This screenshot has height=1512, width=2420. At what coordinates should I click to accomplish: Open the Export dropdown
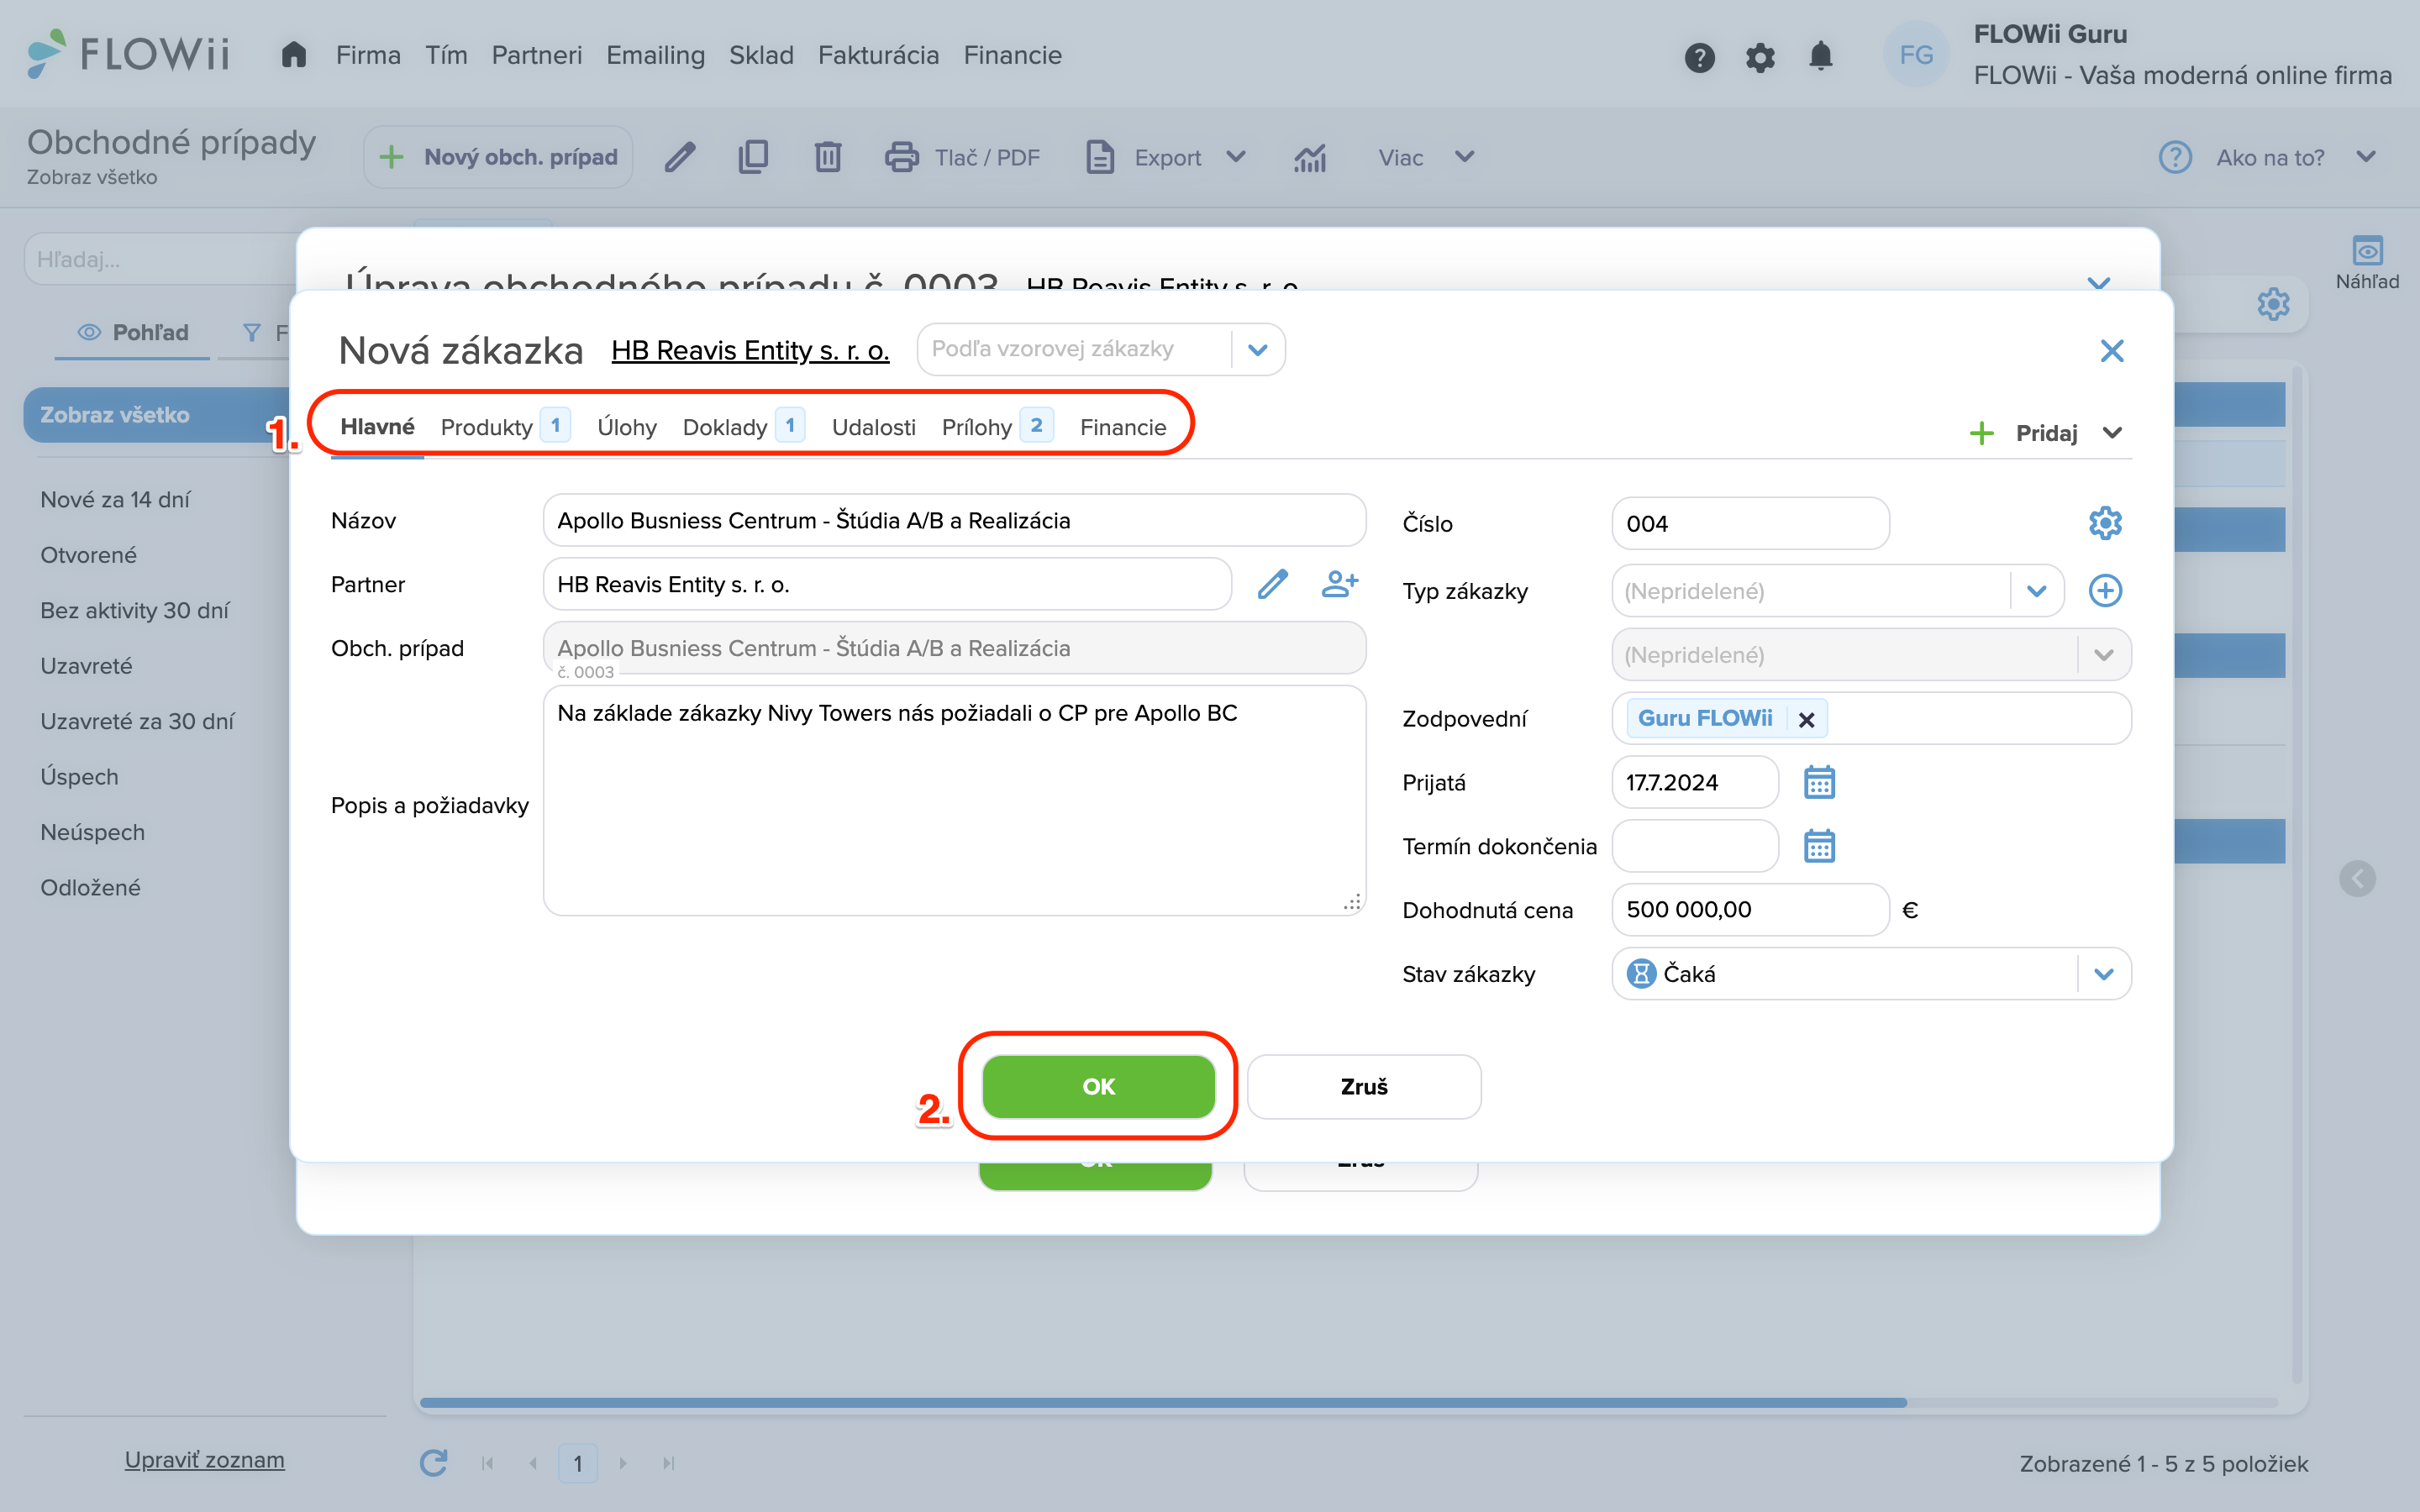click(1166, 157)
